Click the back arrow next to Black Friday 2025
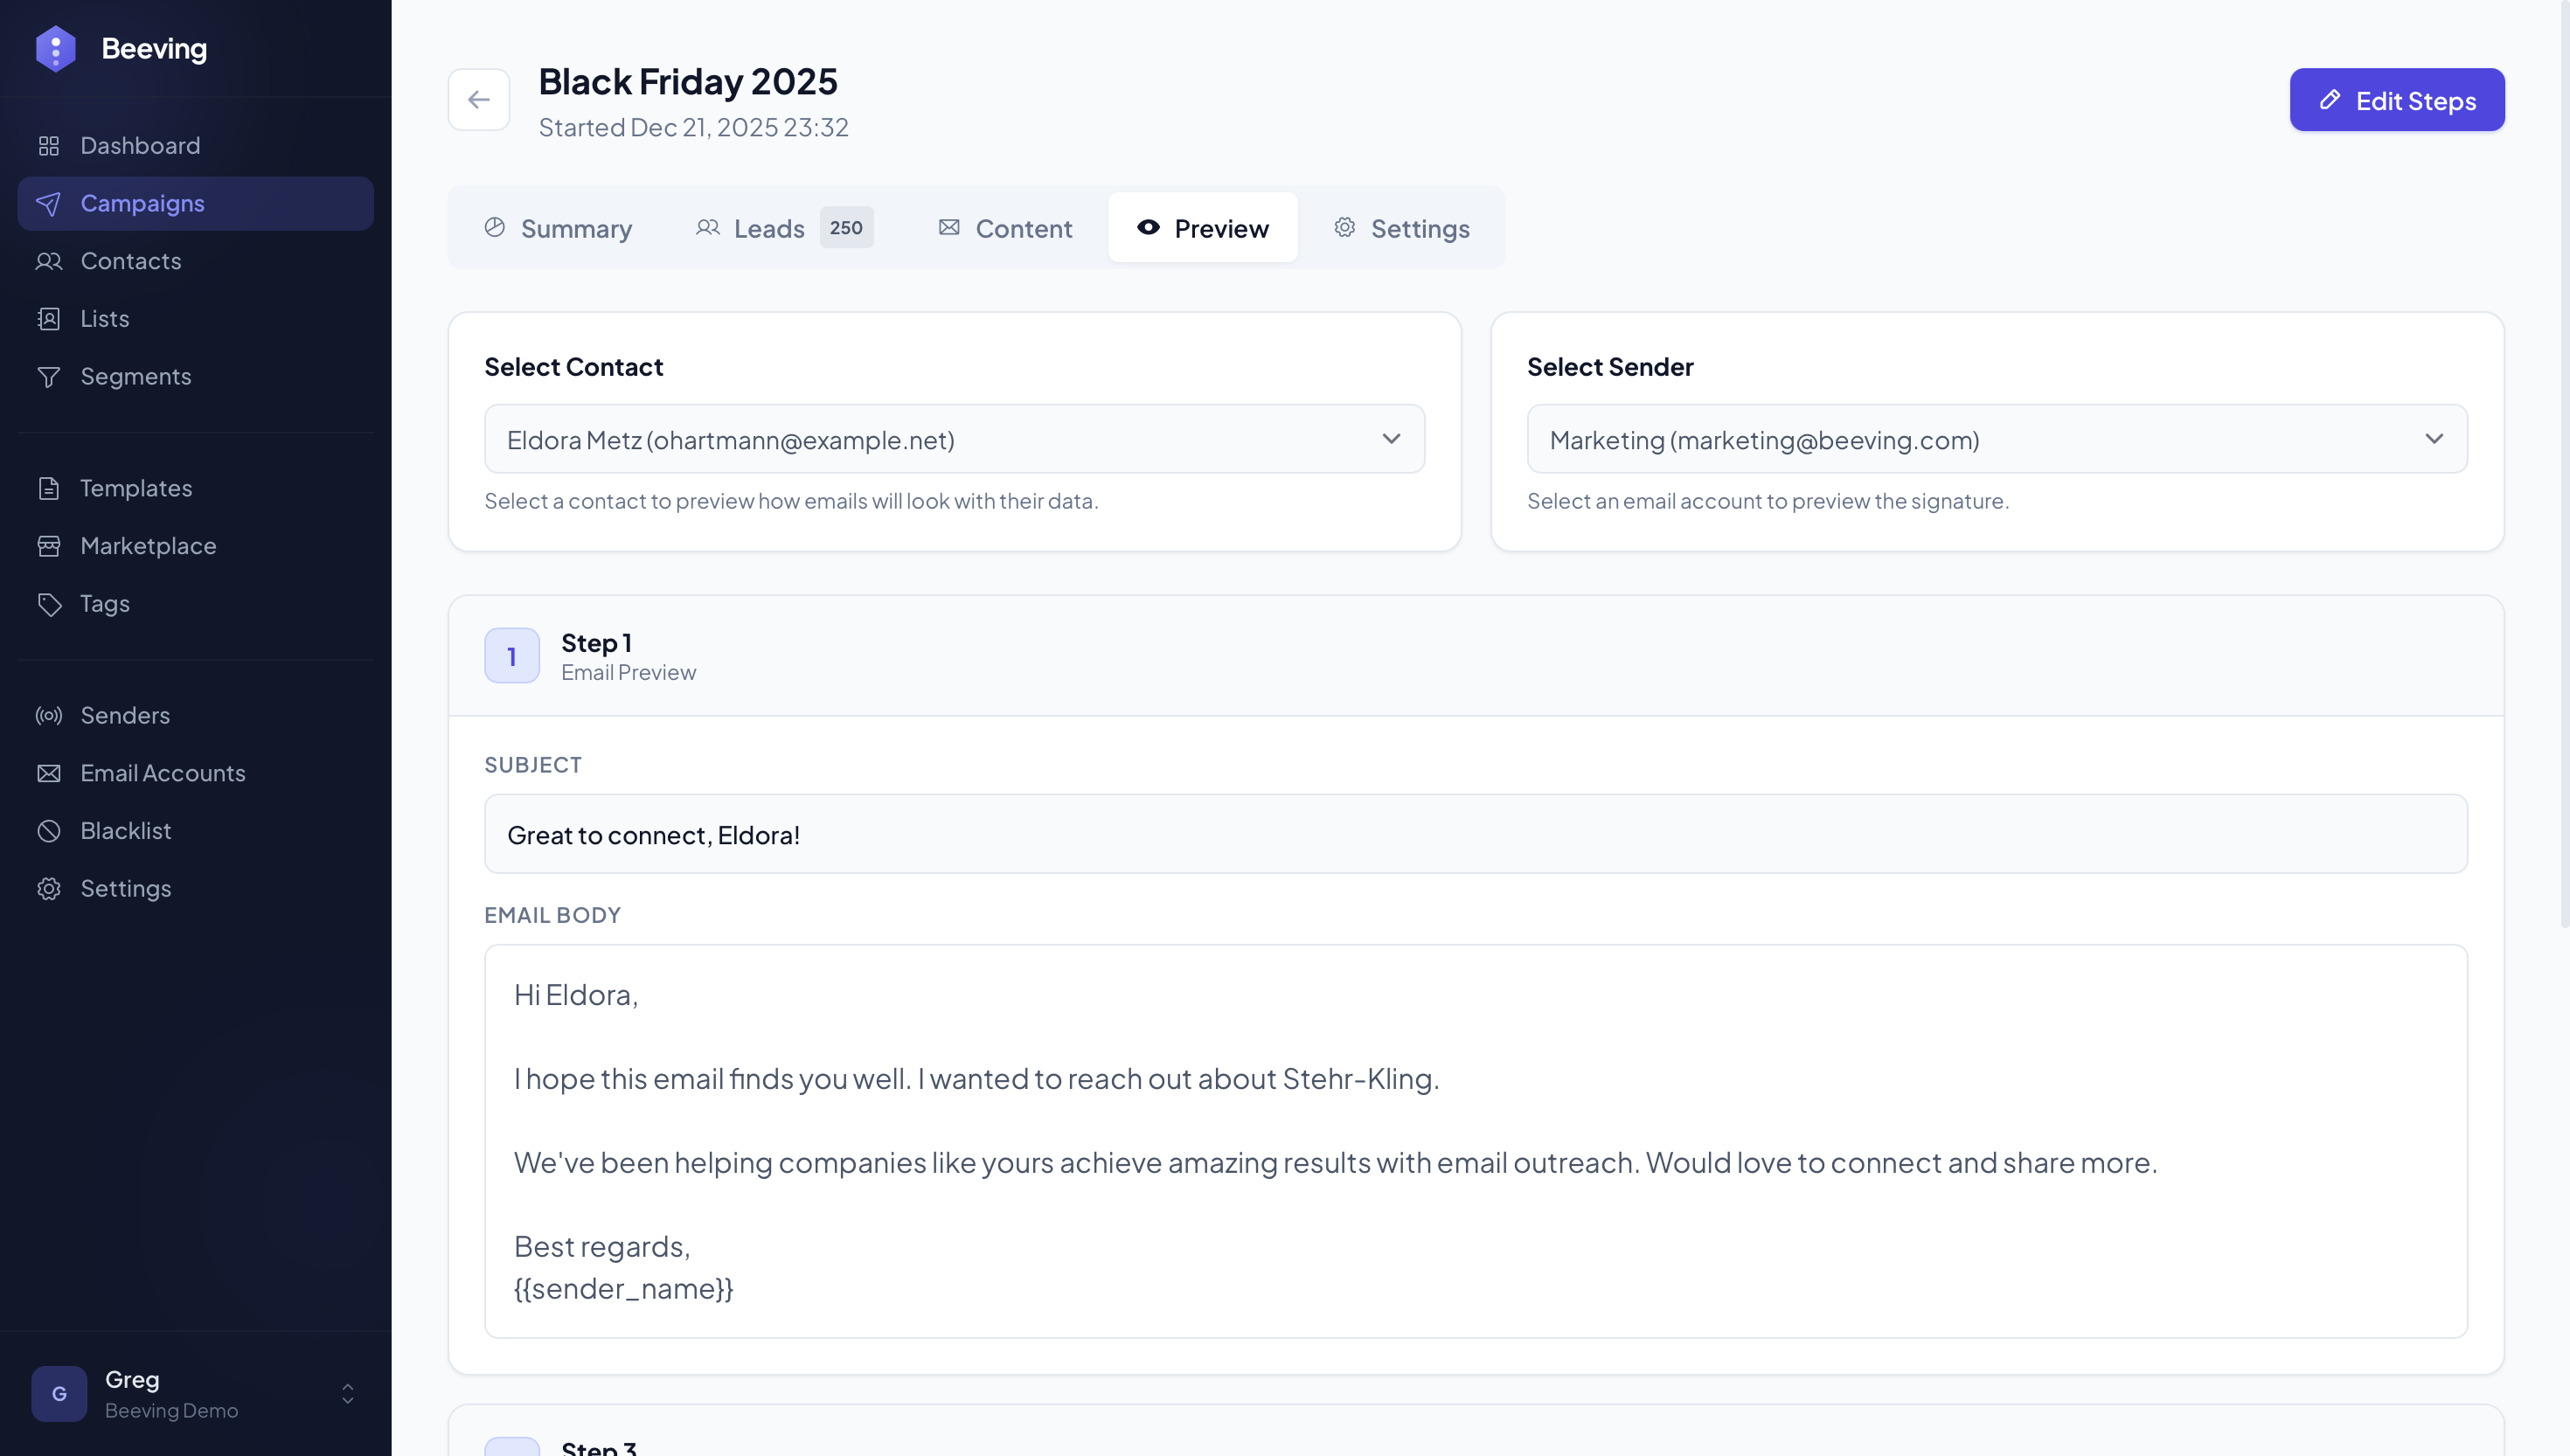Screen dimensions: 2570x1456 (x=479, y=99)
